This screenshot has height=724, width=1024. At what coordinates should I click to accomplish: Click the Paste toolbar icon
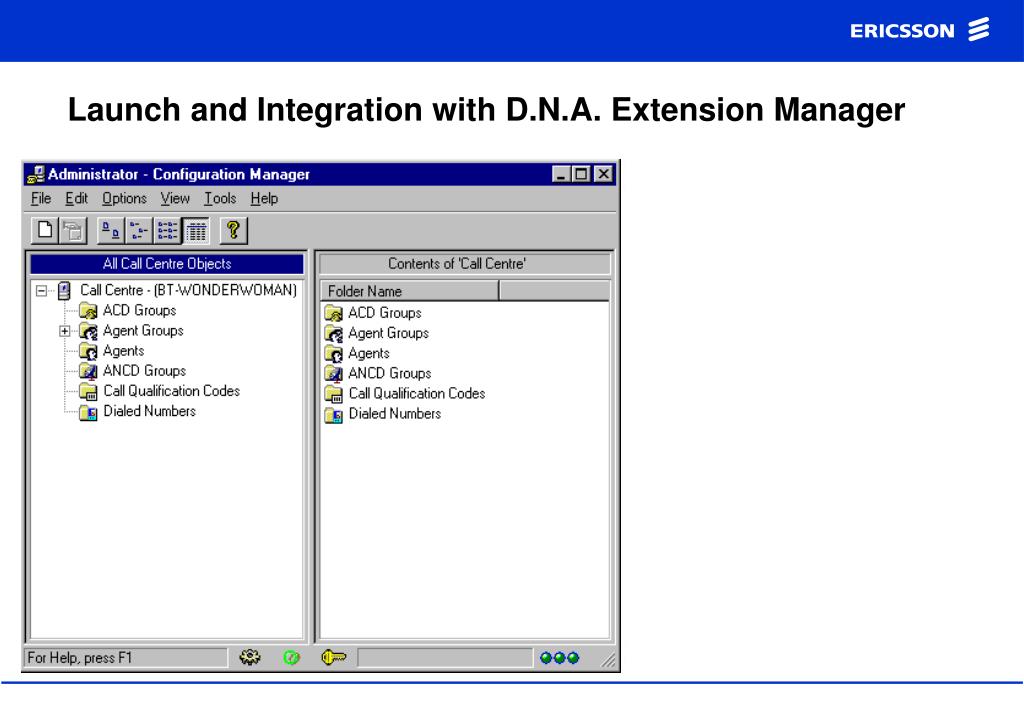(73, 230)
